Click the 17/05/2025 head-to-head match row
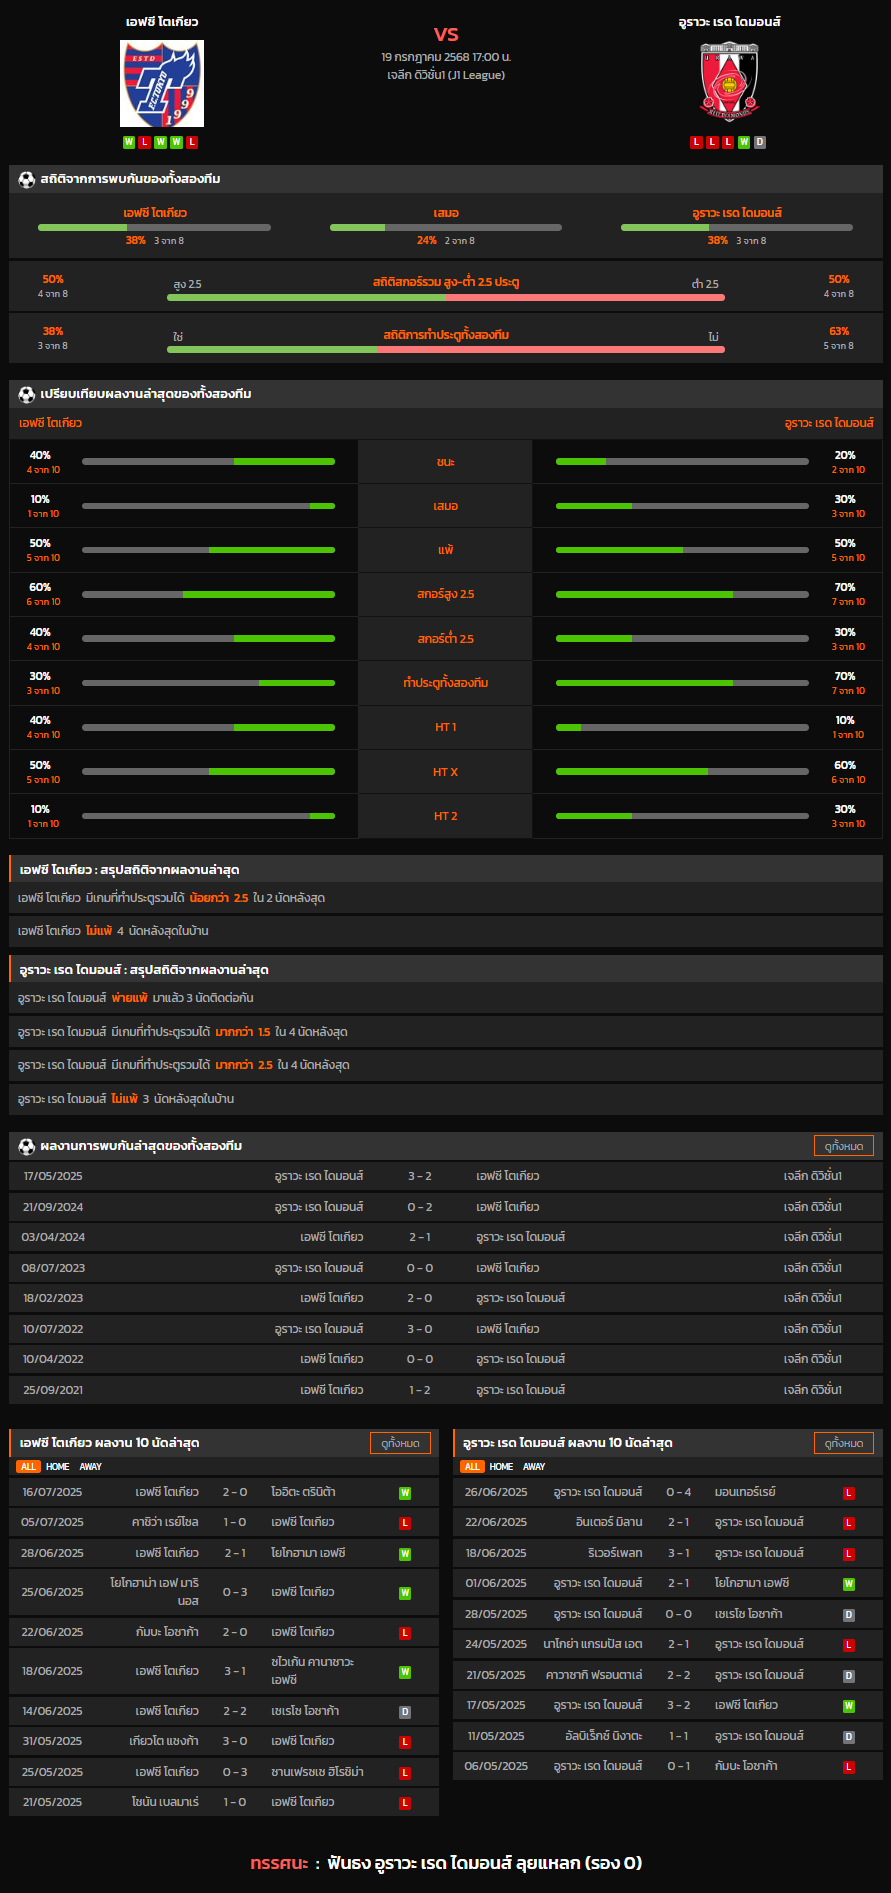This screenshot has width=891, height=1893. coord(446,1177)
